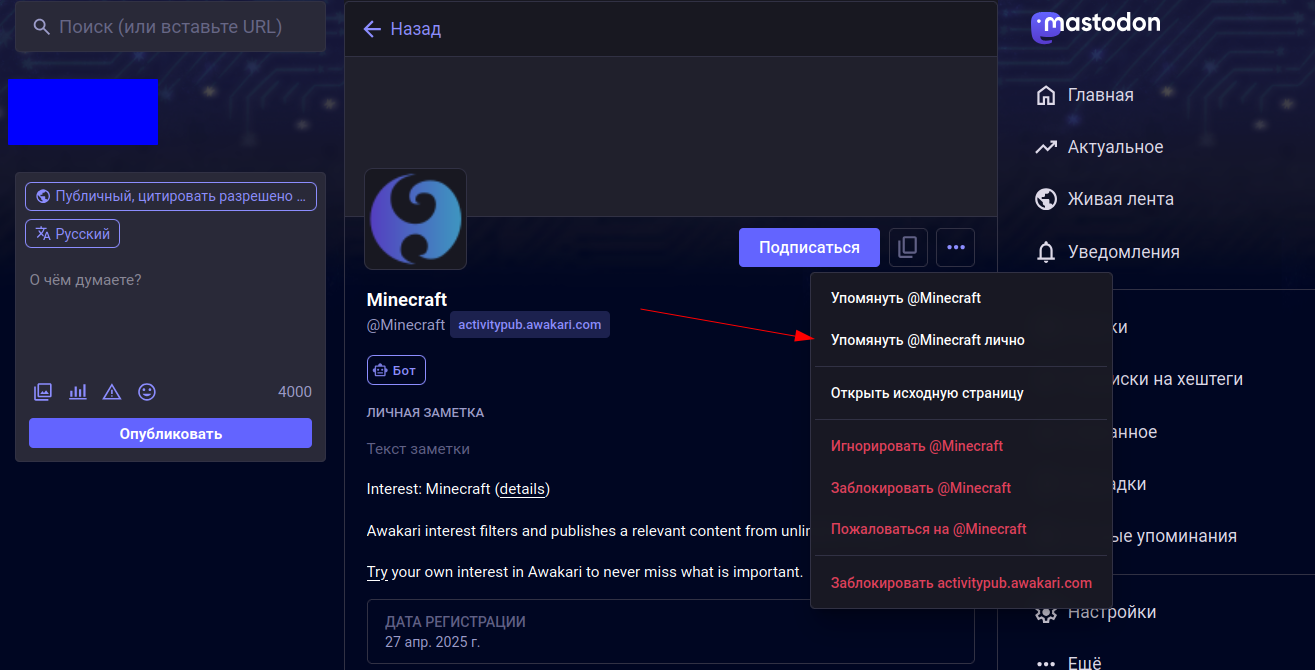
Task: Go back using the Назад link
Action: tap(402, 29)
